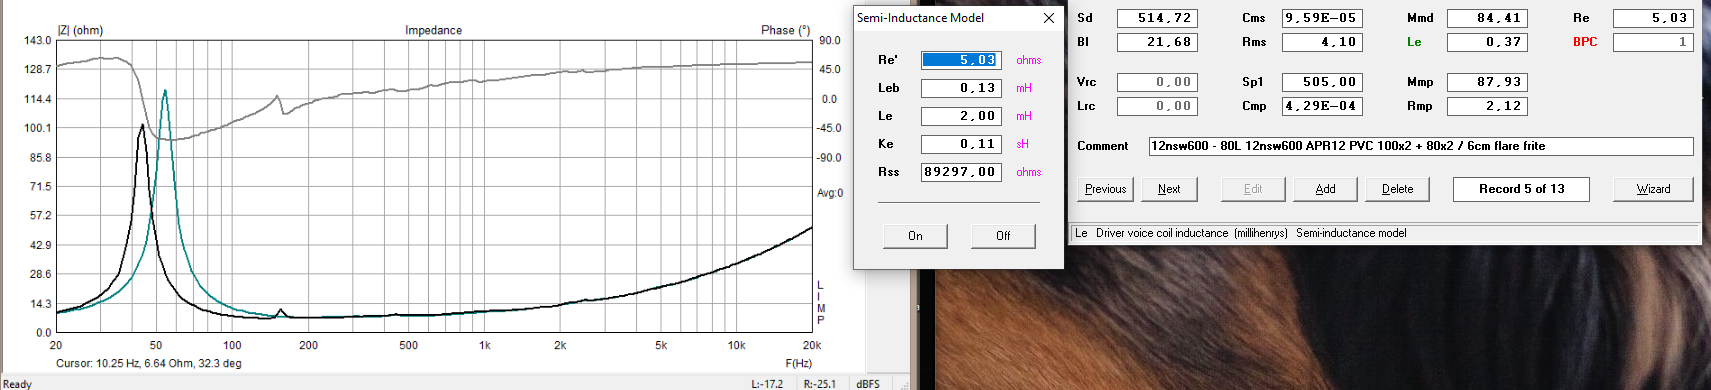Click the R:-25.1 level readout
The width and height of the screenshot is (1711, 390).
coord(820,384)
